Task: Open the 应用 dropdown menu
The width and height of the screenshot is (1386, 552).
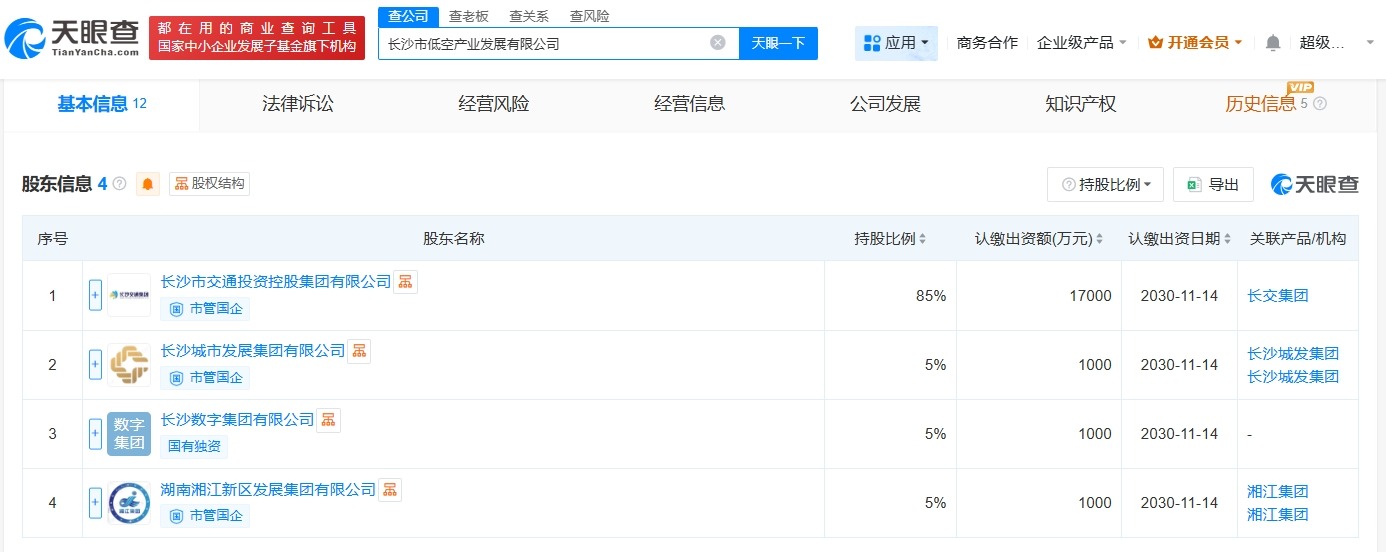Action: coord(896,43)
